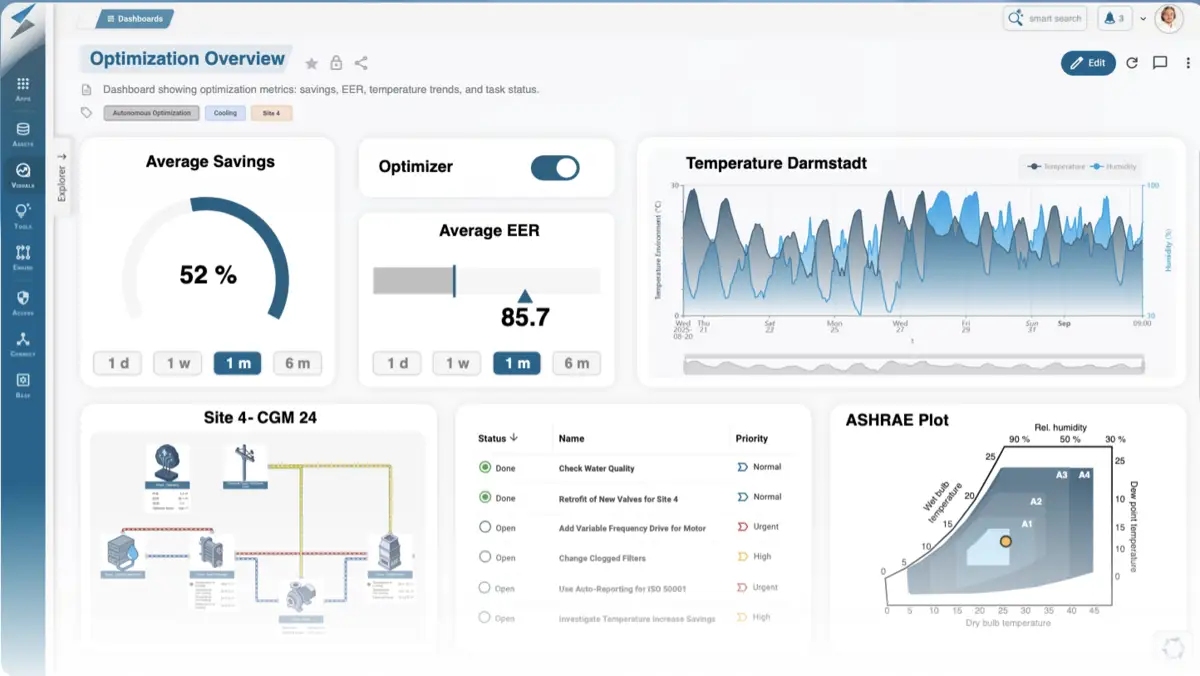Image resolution: width=1200 pixels, height=676 pixels.
Task: Open the comments speech bubble icon
Action: tap(1160, 63)
